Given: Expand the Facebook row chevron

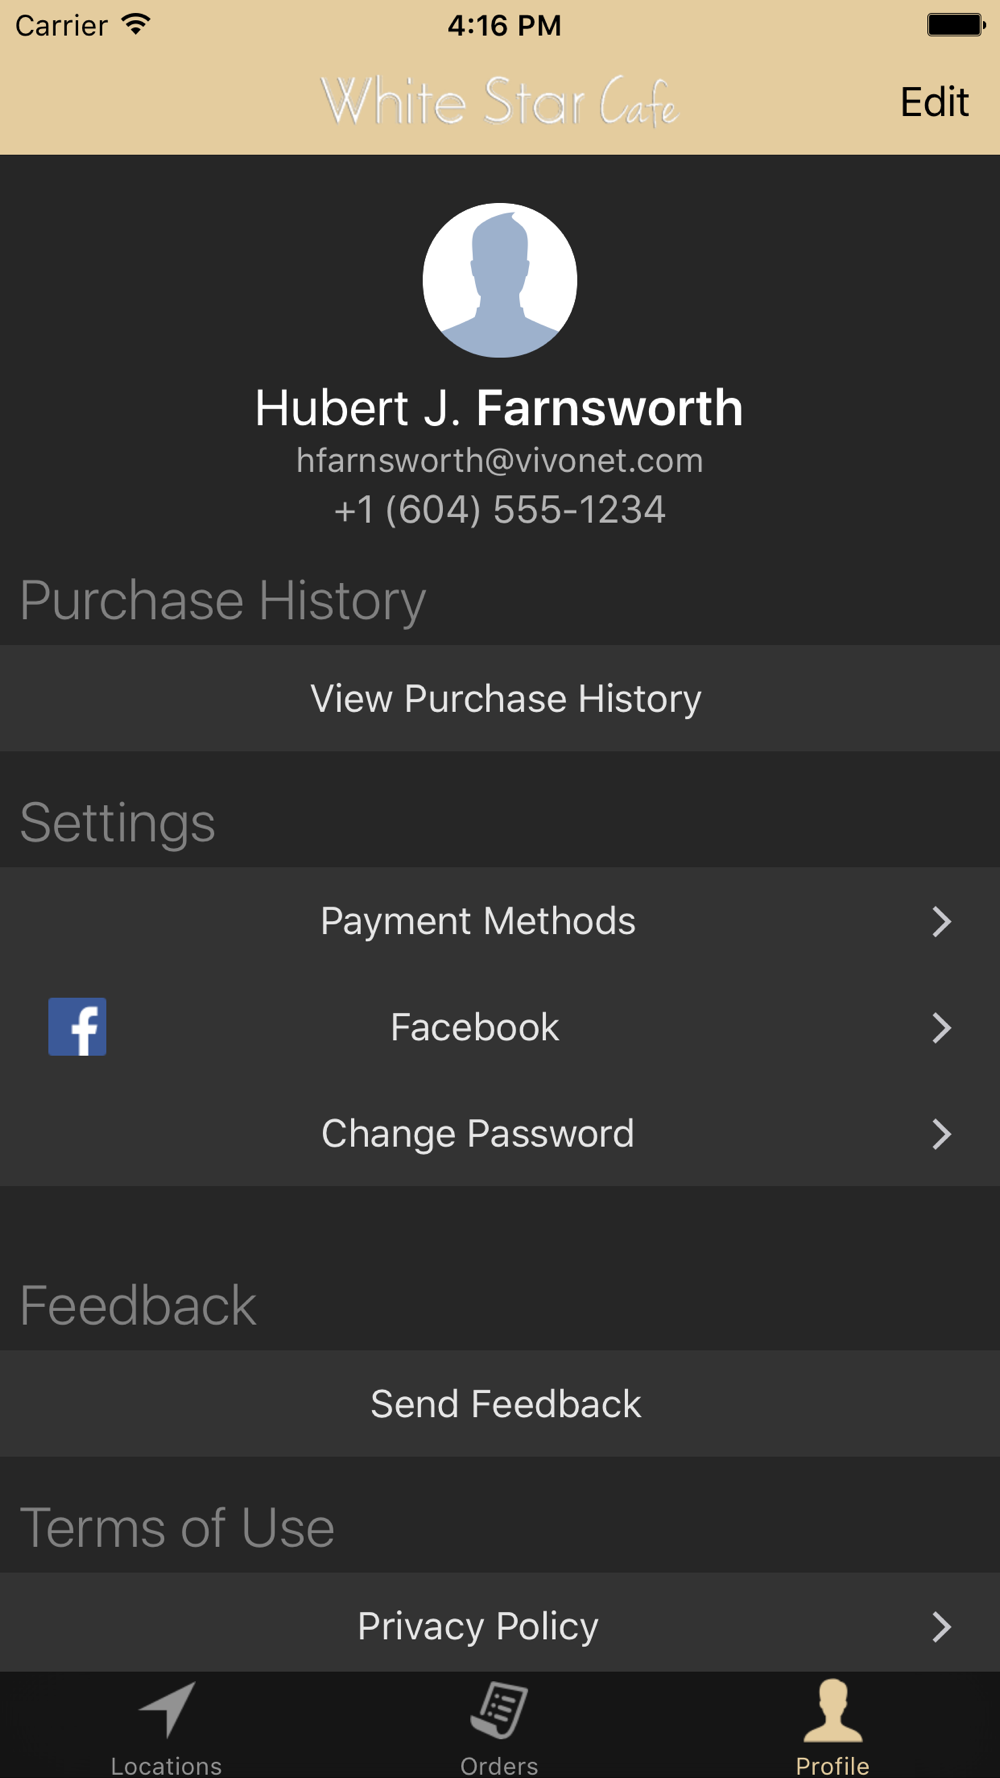Looking at the screenshot, I should [x=941, y=1027].
